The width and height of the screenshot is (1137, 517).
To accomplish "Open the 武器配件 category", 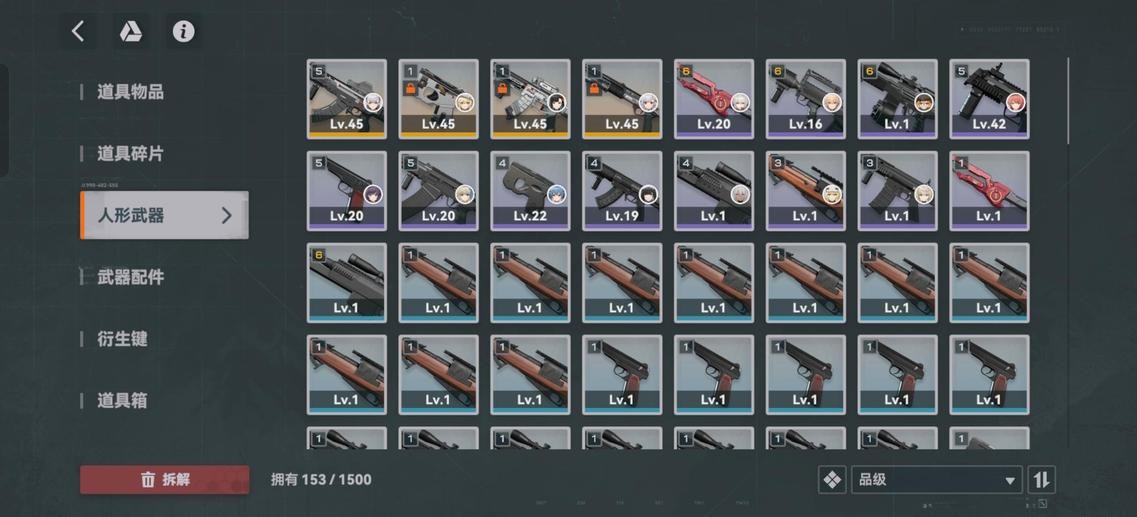I will click(x=131, y=277).
